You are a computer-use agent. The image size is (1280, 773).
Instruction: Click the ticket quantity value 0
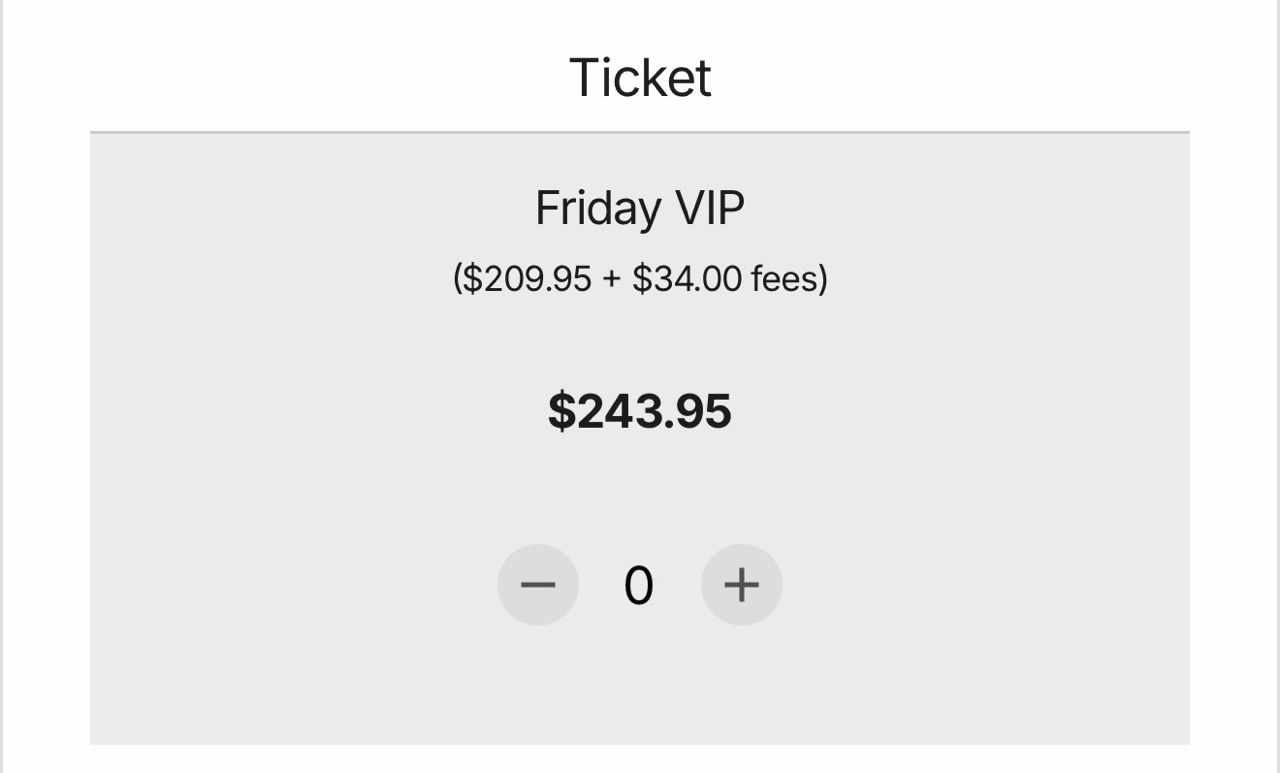pos(639,586)
